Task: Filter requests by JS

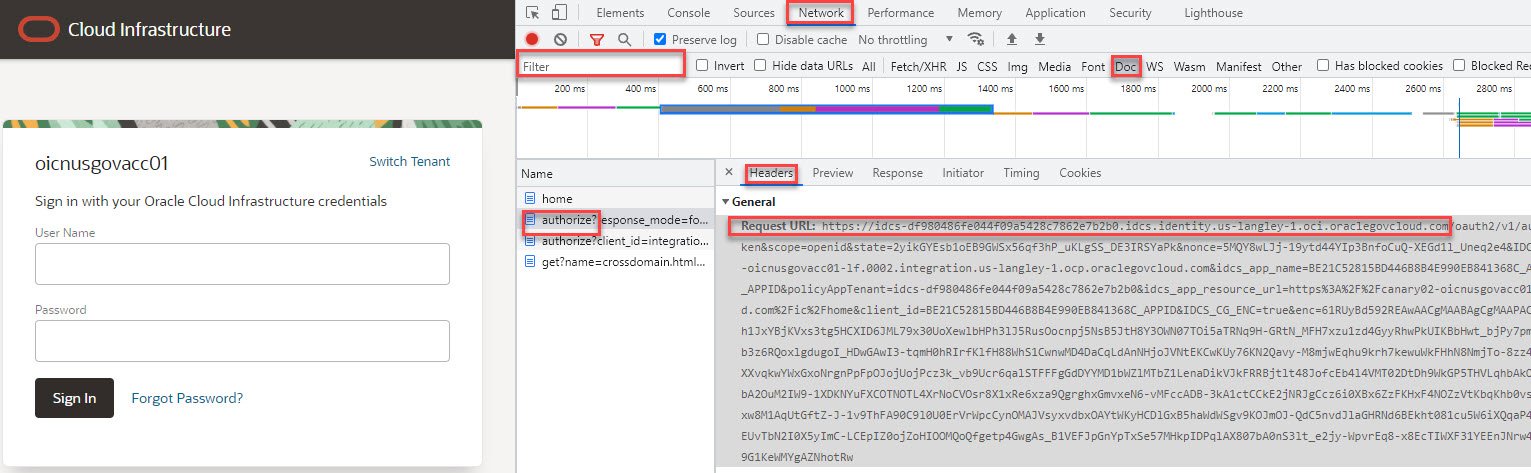Action: pyautogui.click(x=962, y=67)
